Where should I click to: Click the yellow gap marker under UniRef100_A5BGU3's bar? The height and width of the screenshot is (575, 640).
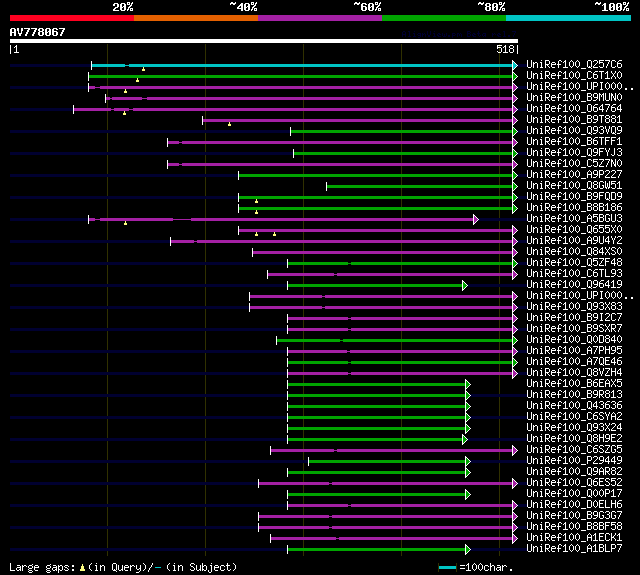click(x=125, y=223)
